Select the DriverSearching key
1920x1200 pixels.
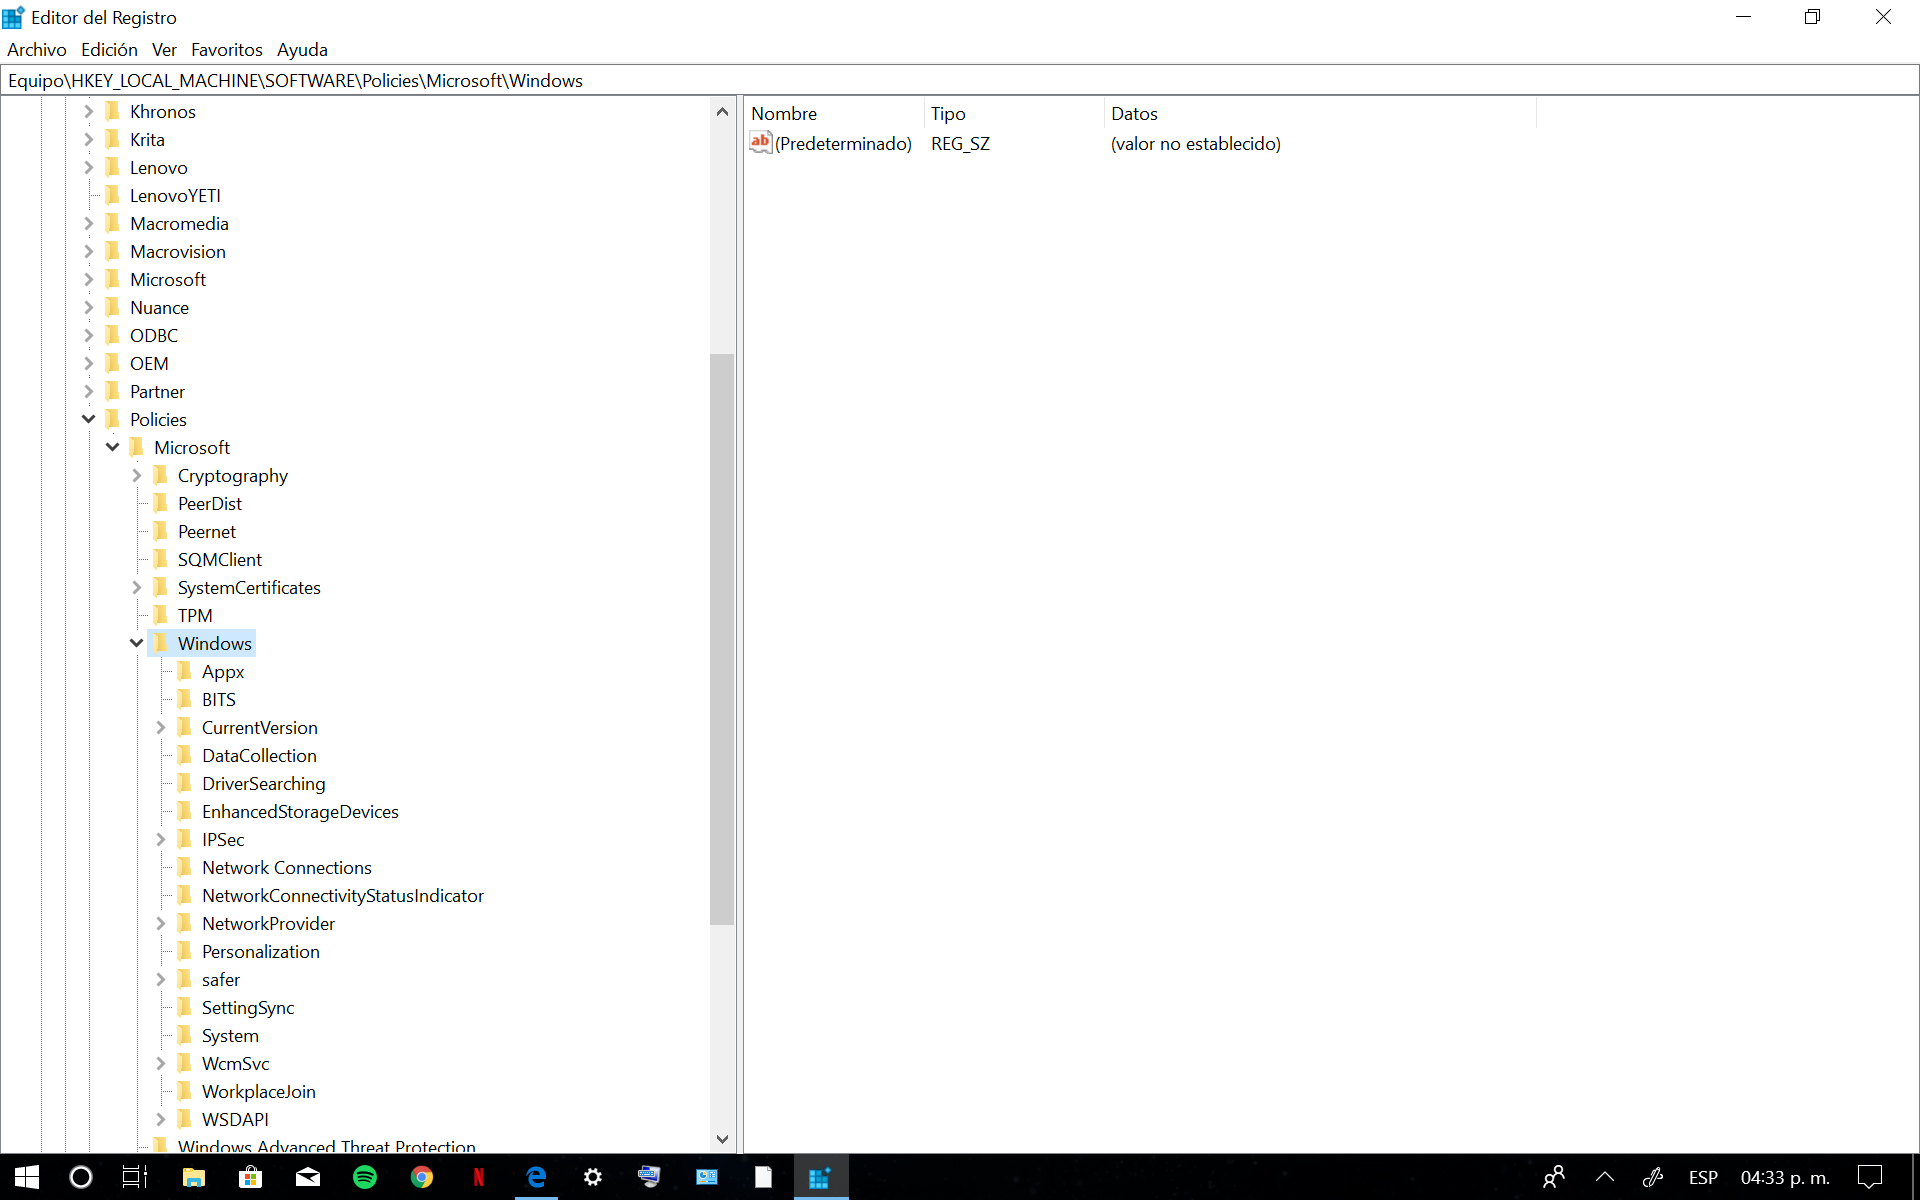pyautogui.click(x=263, y=784)
